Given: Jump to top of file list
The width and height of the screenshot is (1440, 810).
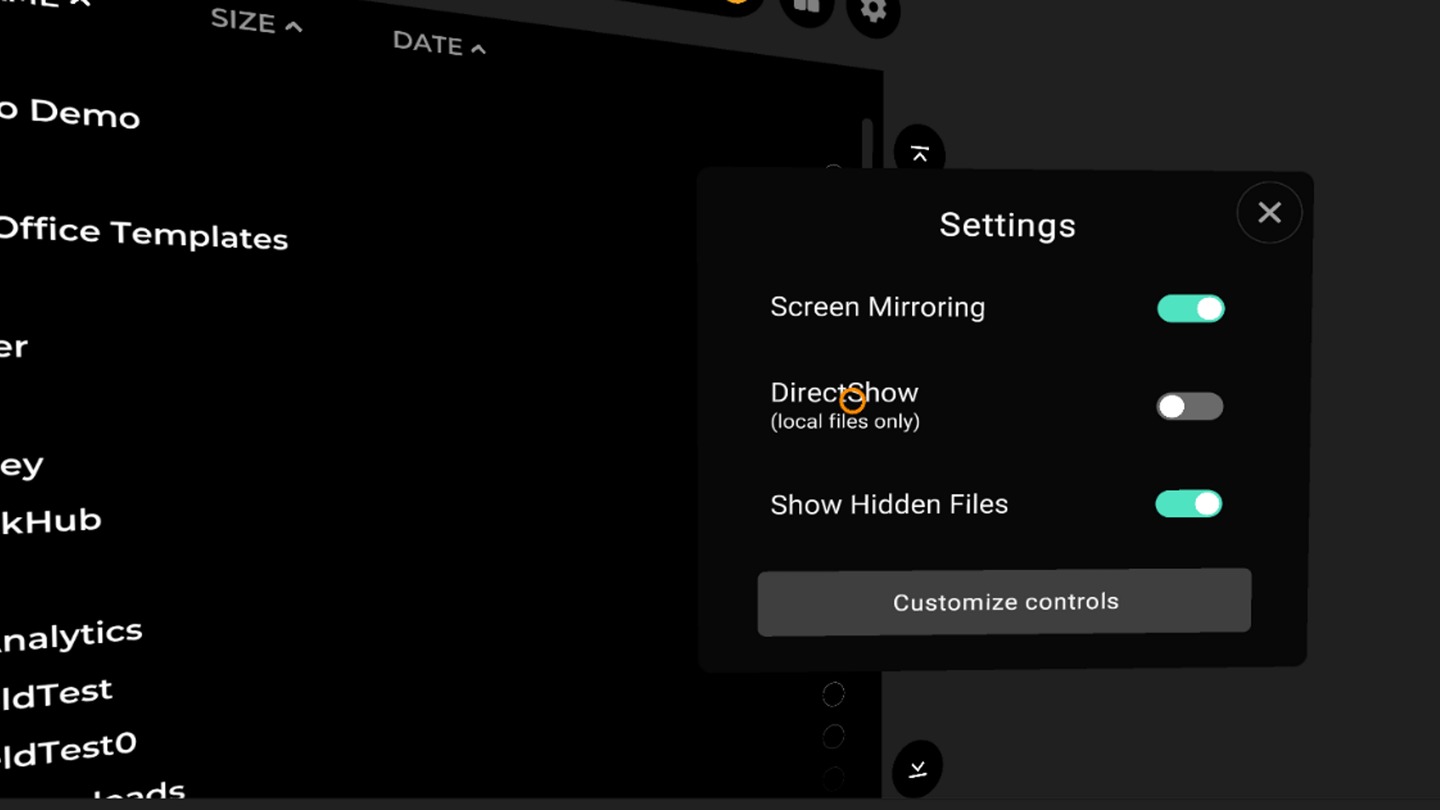Looking at the screenshot, I should point(919,154).
